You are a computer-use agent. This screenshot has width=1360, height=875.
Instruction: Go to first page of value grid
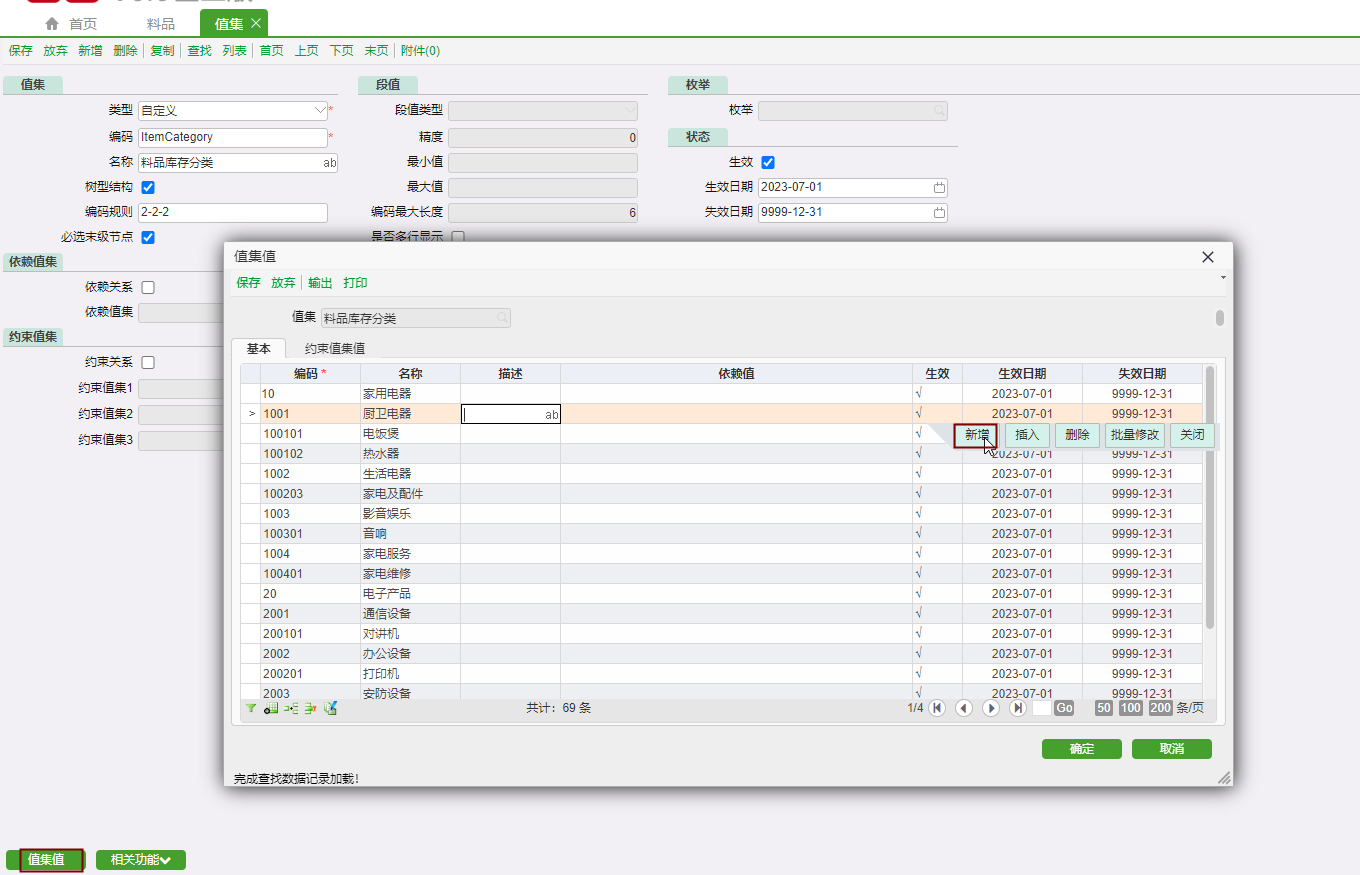pos(937,708)
